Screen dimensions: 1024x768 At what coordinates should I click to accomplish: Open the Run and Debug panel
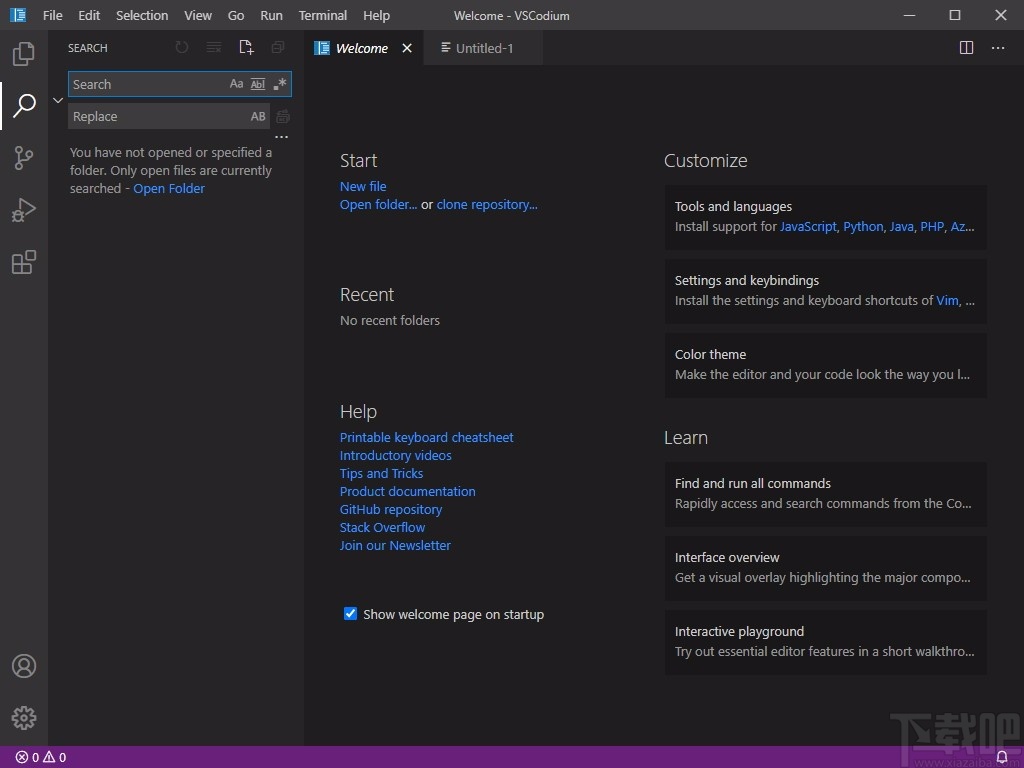23,210
